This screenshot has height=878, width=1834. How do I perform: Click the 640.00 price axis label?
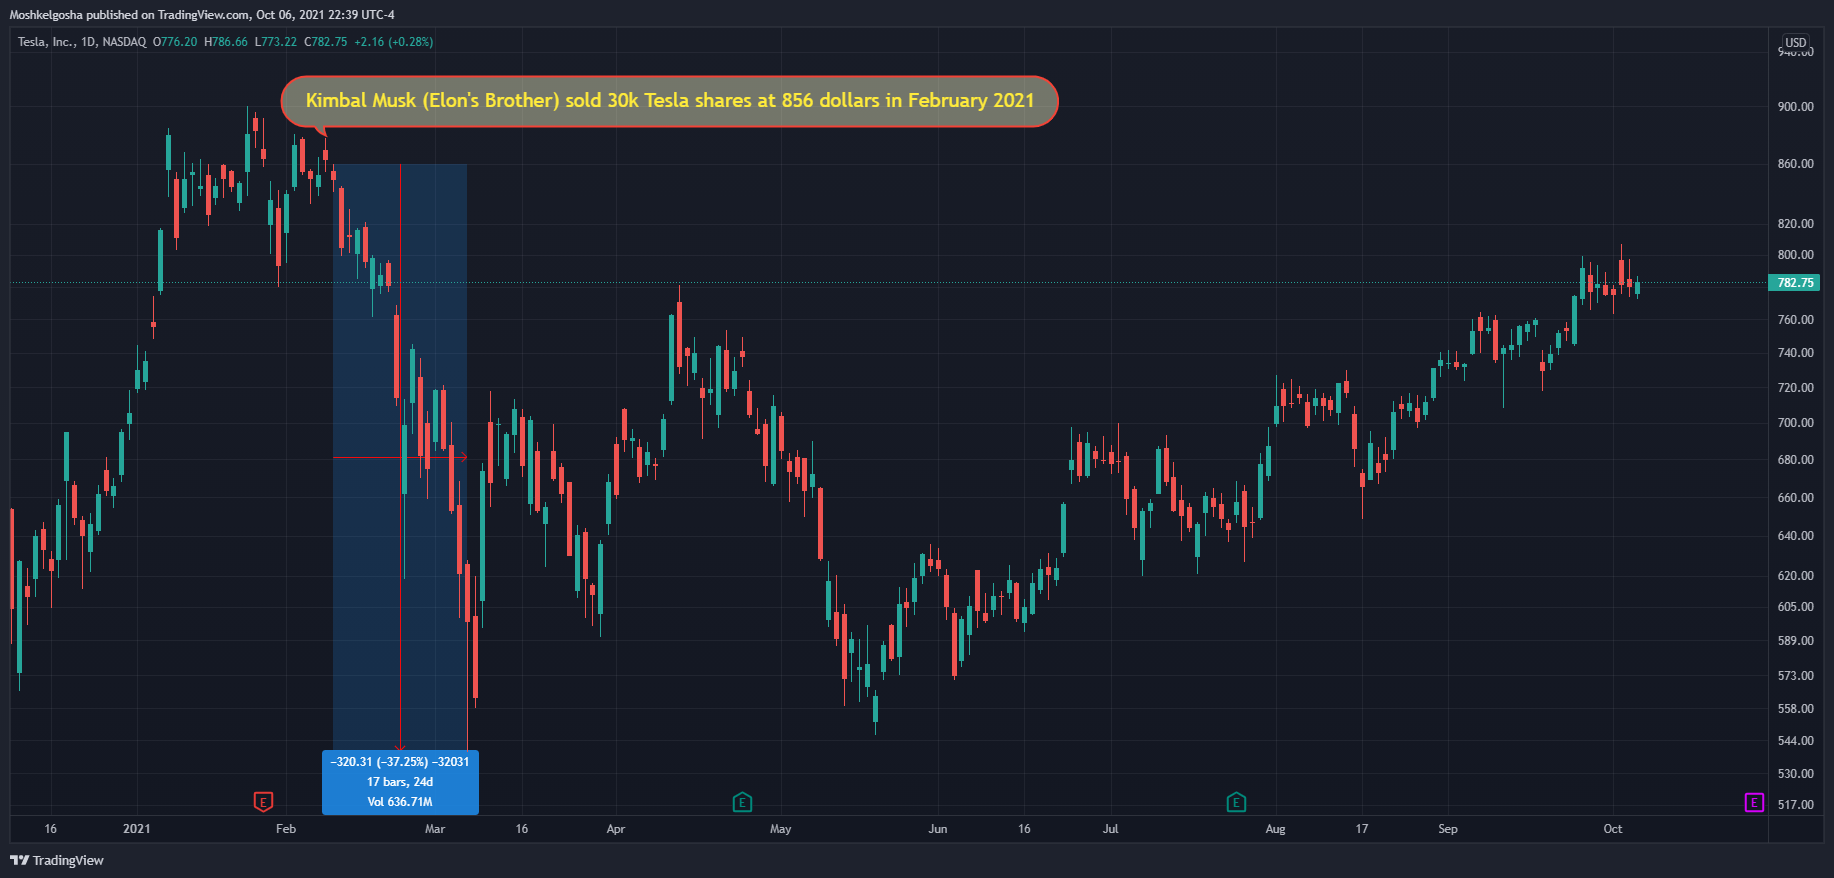coord(1796,536)
